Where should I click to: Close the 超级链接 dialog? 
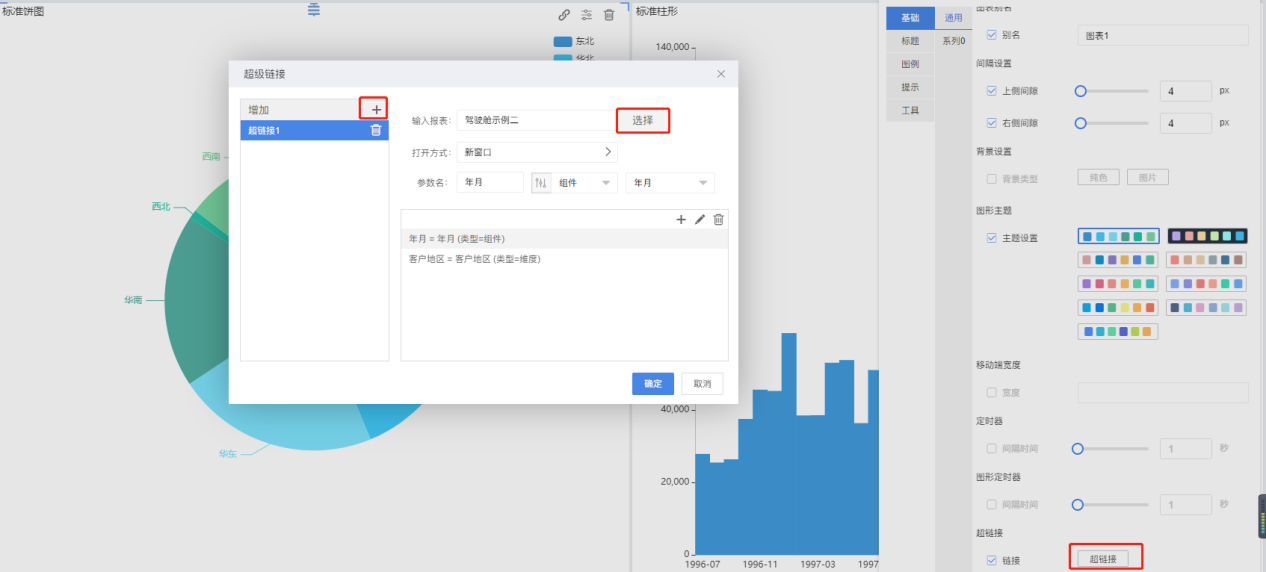tap(721, 74)
